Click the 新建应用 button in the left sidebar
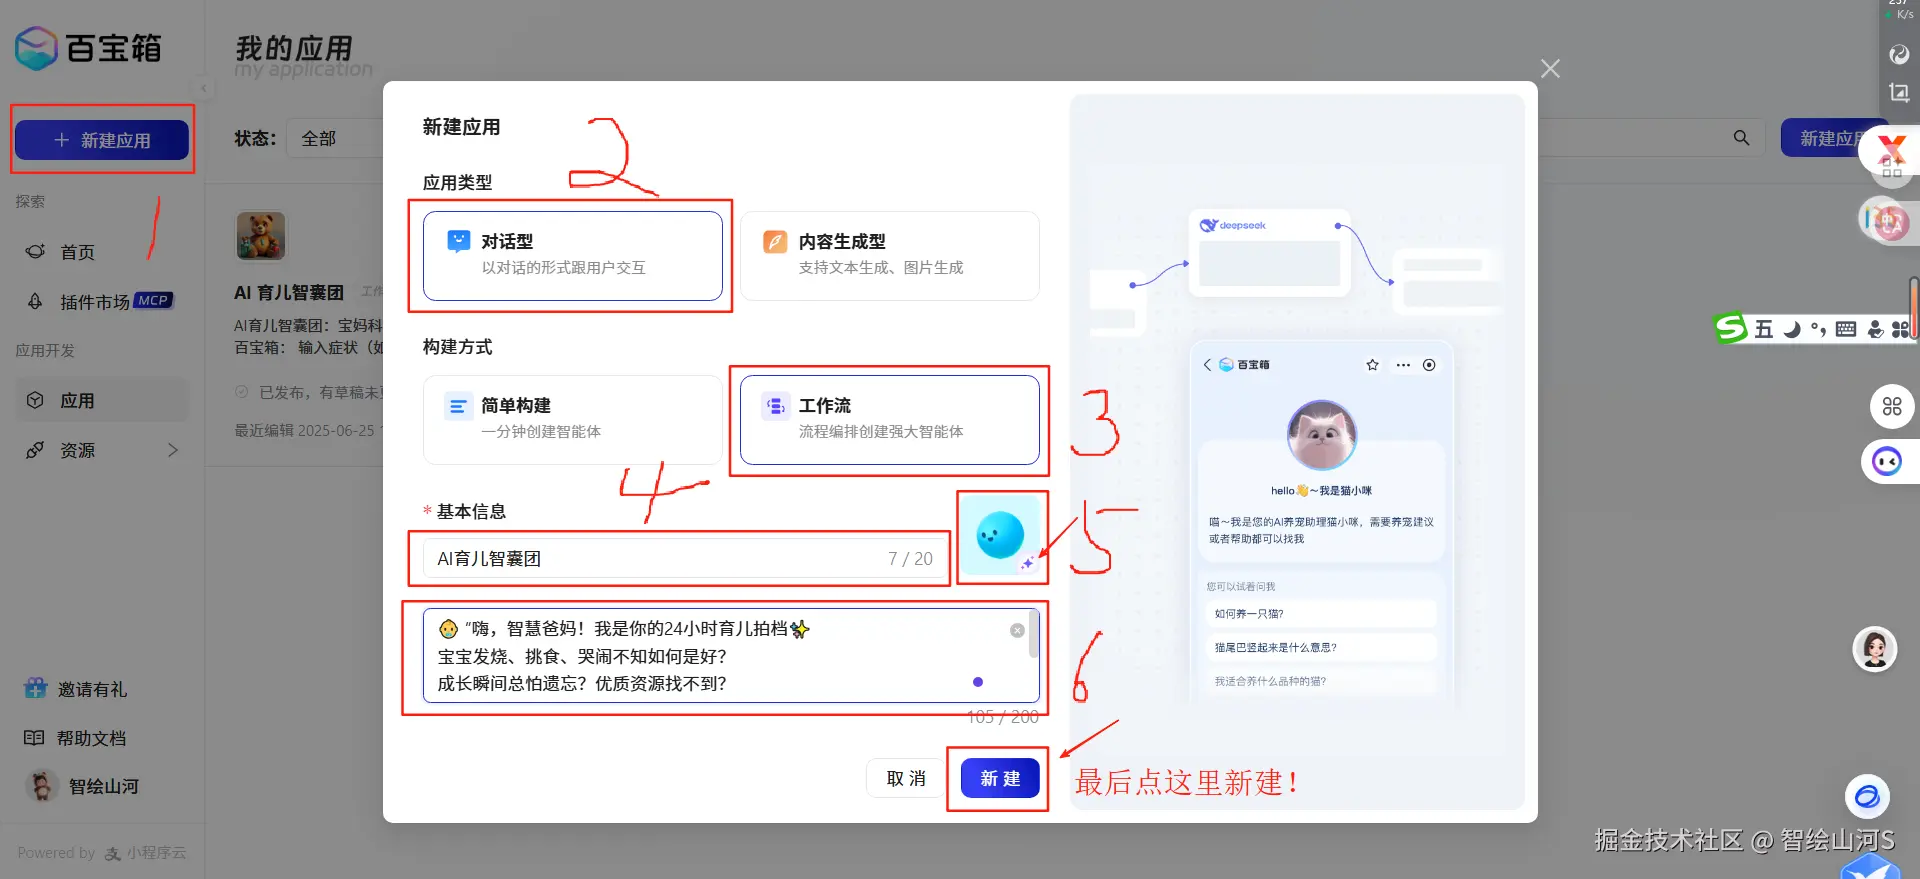The height and width of the screenshot is (879, 1920). coord(102,140)
